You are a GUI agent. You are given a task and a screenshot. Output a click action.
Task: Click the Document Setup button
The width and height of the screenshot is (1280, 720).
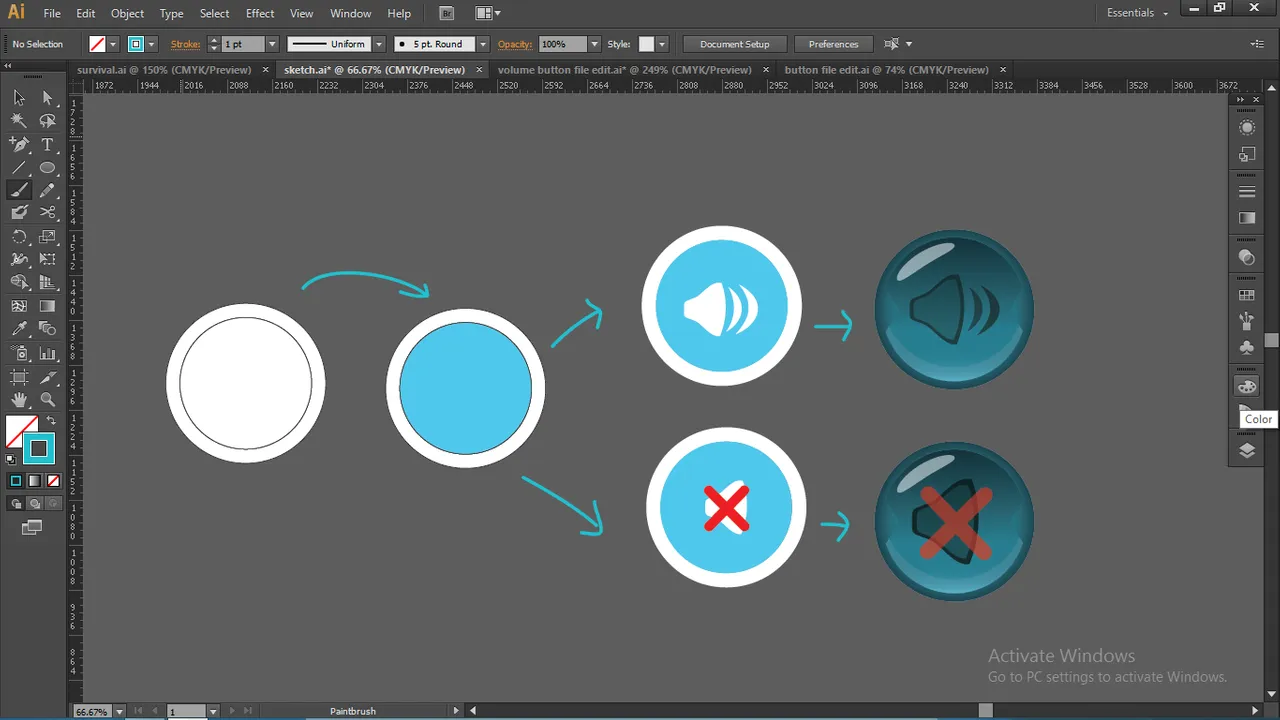735,44
